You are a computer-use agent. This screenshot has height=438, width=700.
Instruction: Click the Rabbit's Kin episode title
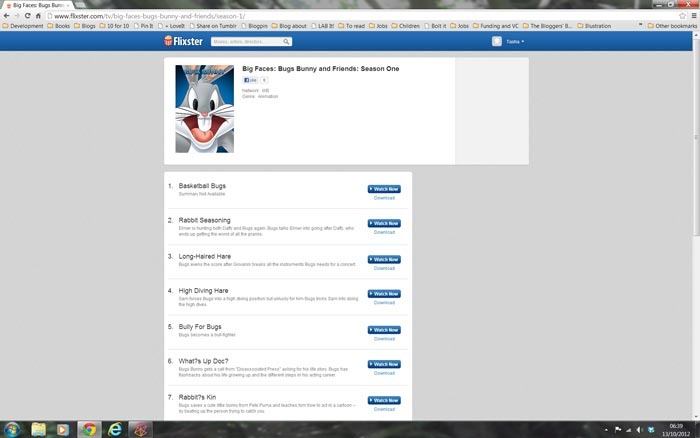(197, 397)
